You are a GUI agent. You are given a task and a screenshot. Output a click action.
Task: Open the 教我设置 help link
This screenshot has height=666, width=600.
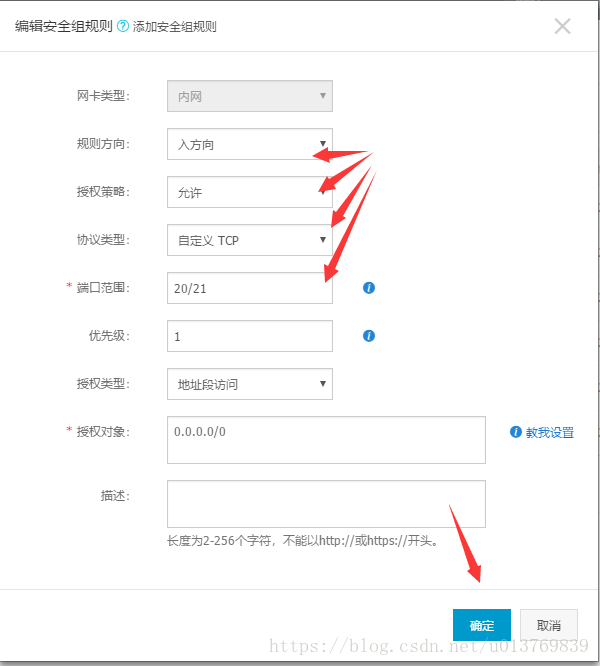click(x=549, y=432)
